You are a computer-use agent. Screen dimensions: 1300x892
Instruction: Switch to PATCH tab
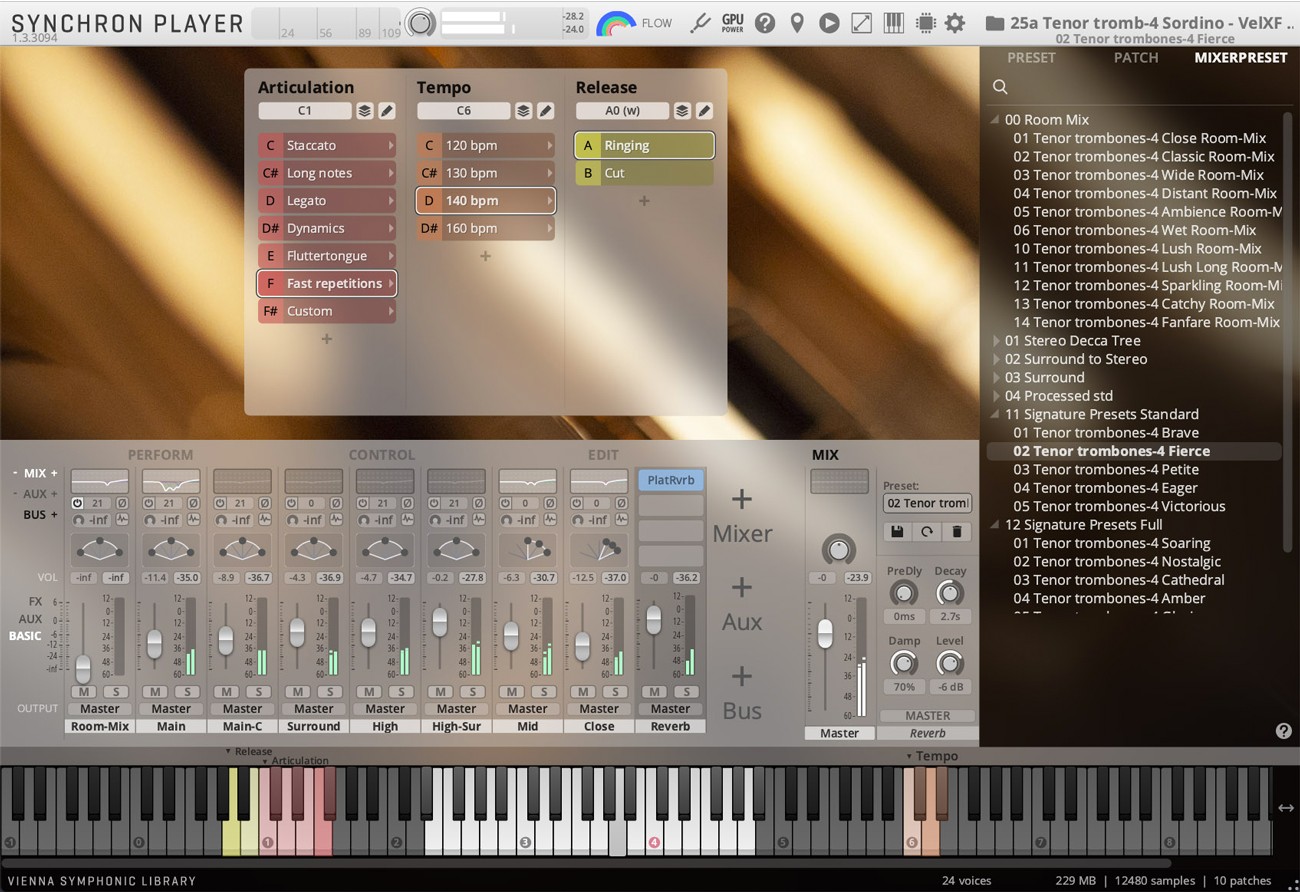point(1136,58)
